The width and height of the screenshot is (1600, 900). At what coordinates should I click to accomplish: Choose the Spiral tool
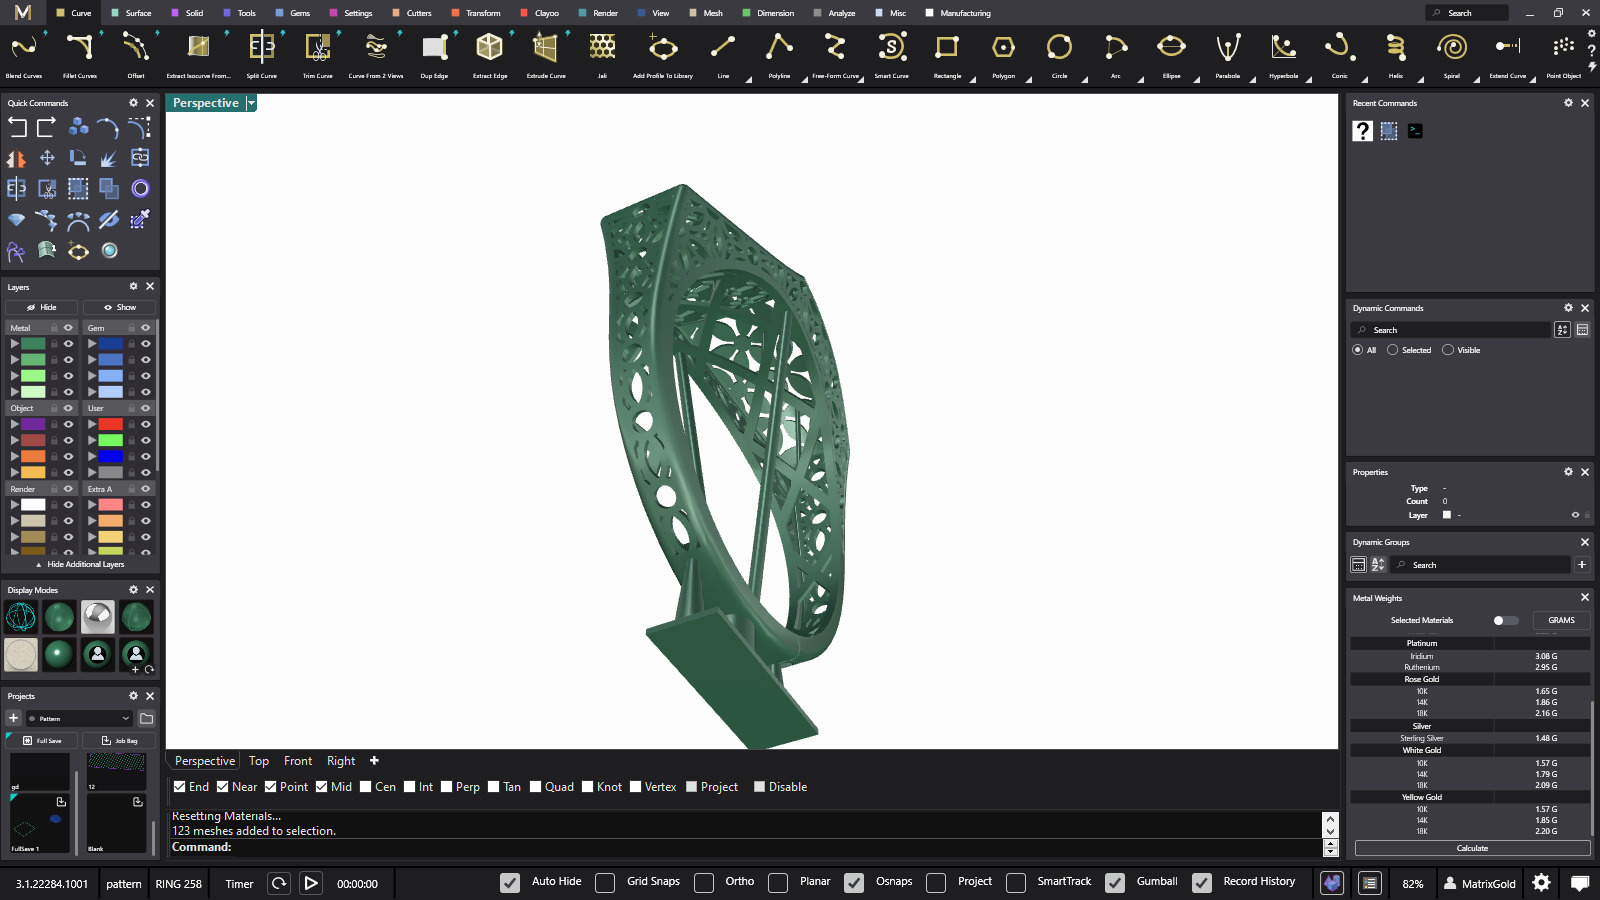(x=1451, y=55)
